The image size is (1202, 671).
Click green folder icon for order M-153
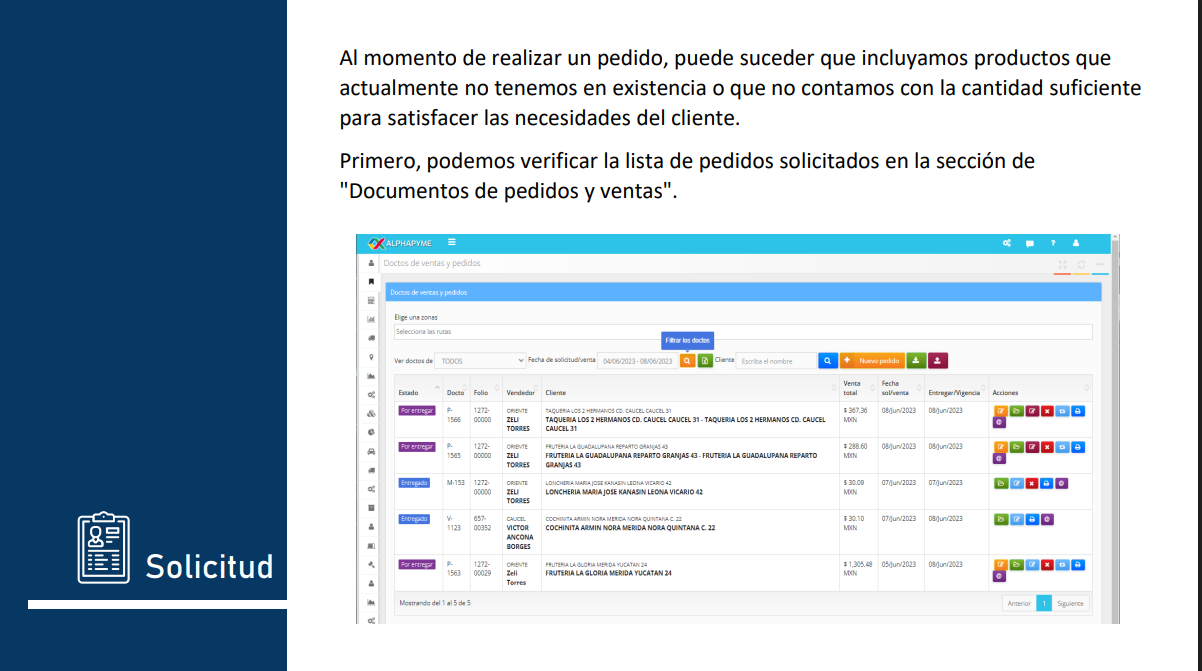point(1001,483)
